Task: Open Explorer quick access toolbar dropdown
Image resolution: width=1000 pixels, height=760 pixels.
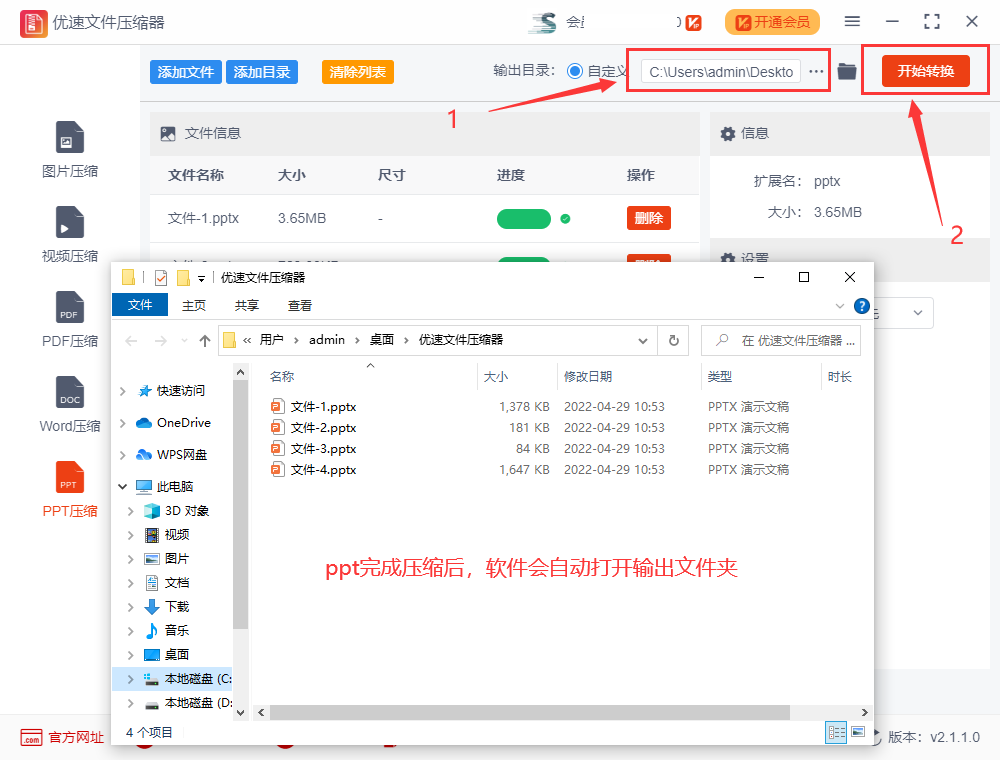Action: [x=201, y=278]
